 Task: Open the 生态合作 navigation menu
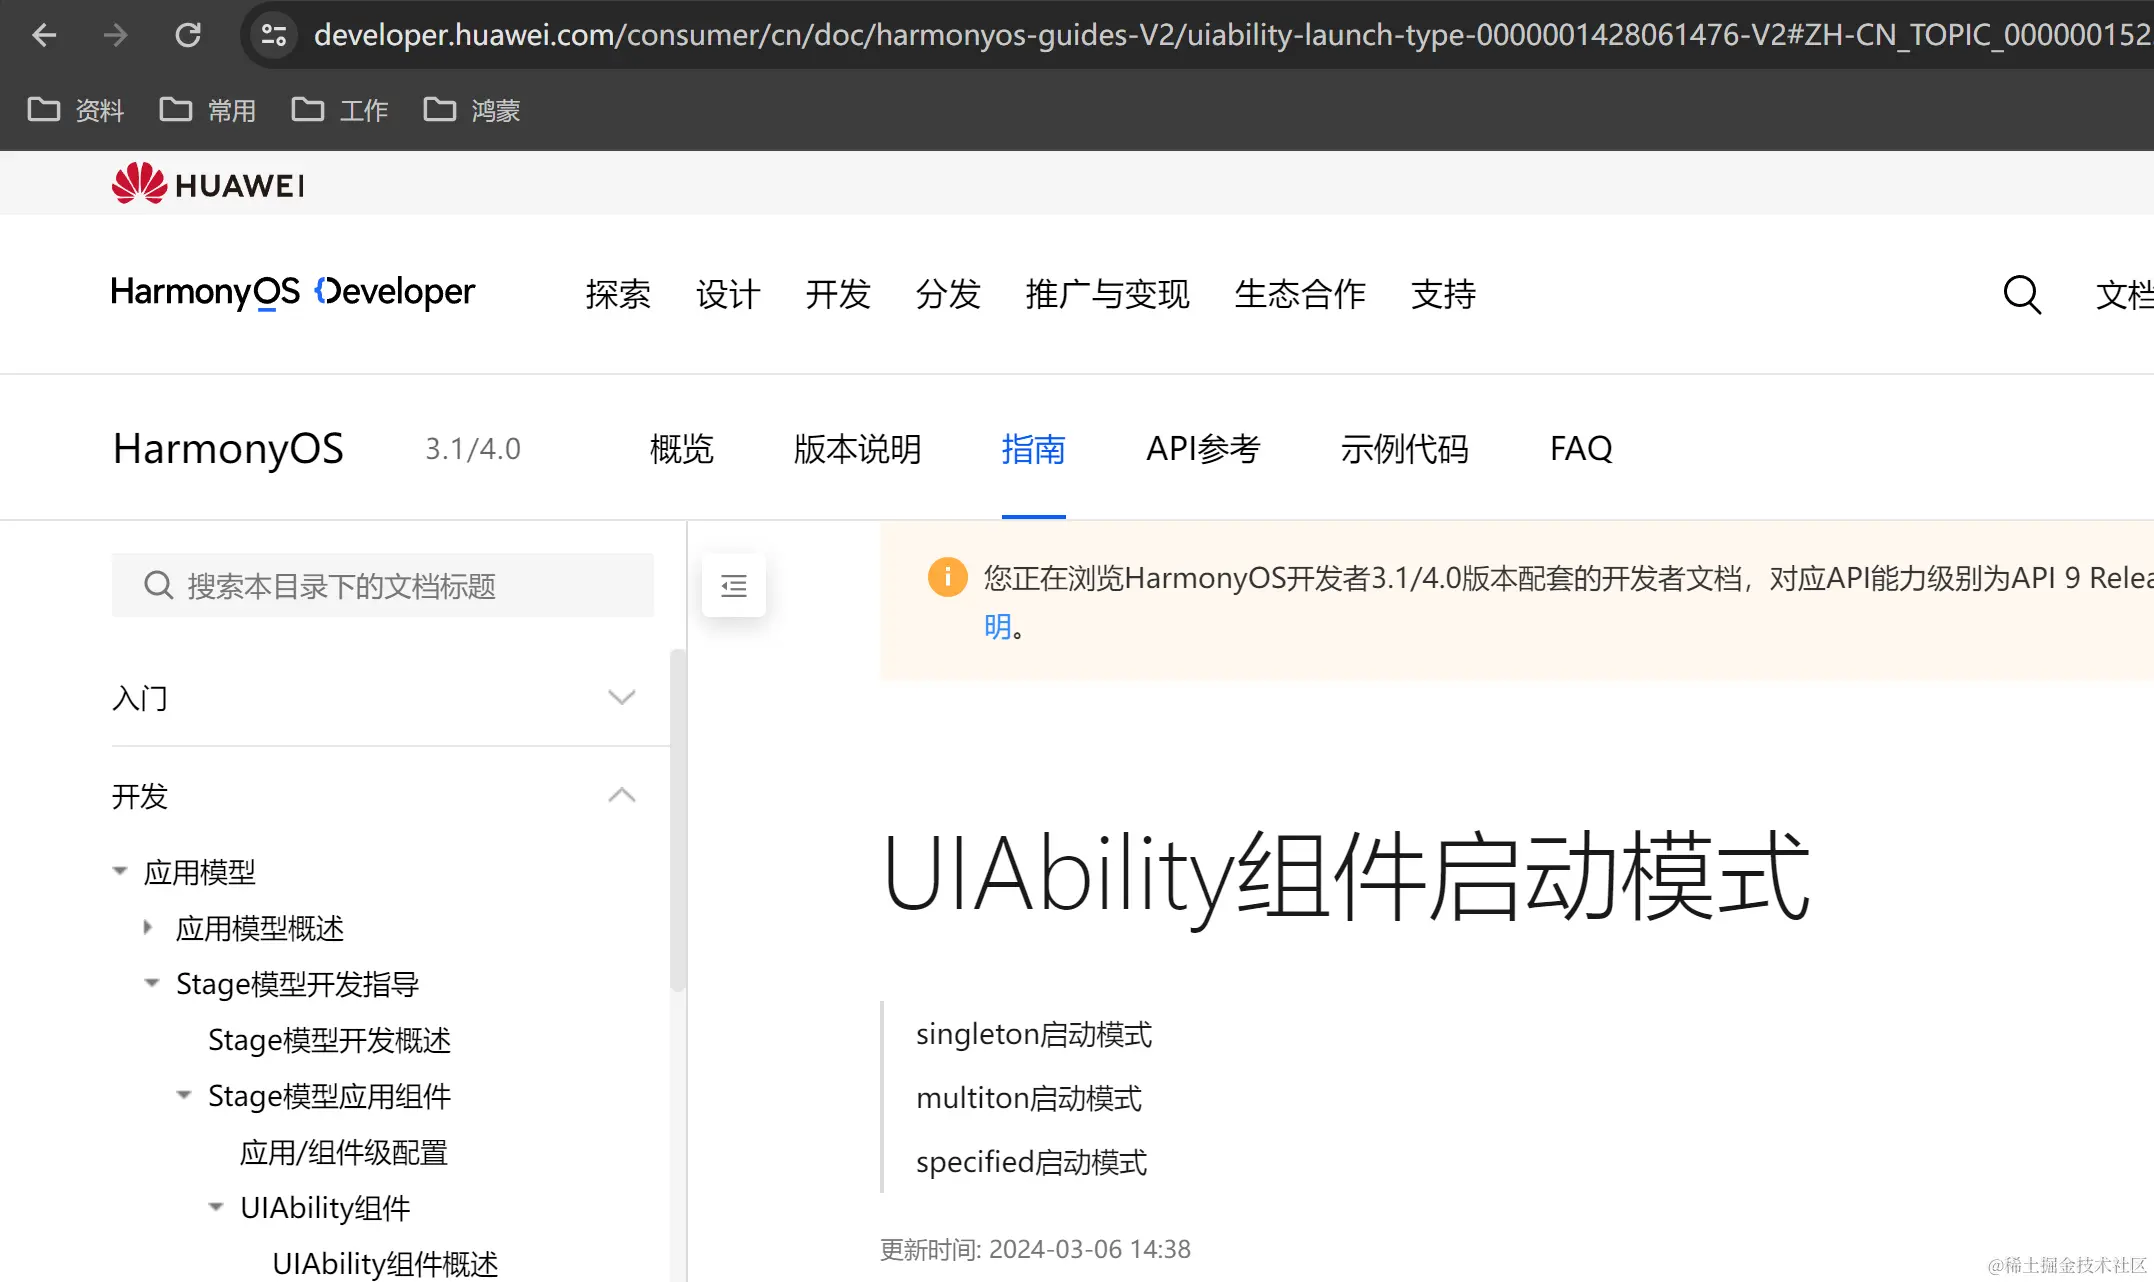[x=1300, y=294]
